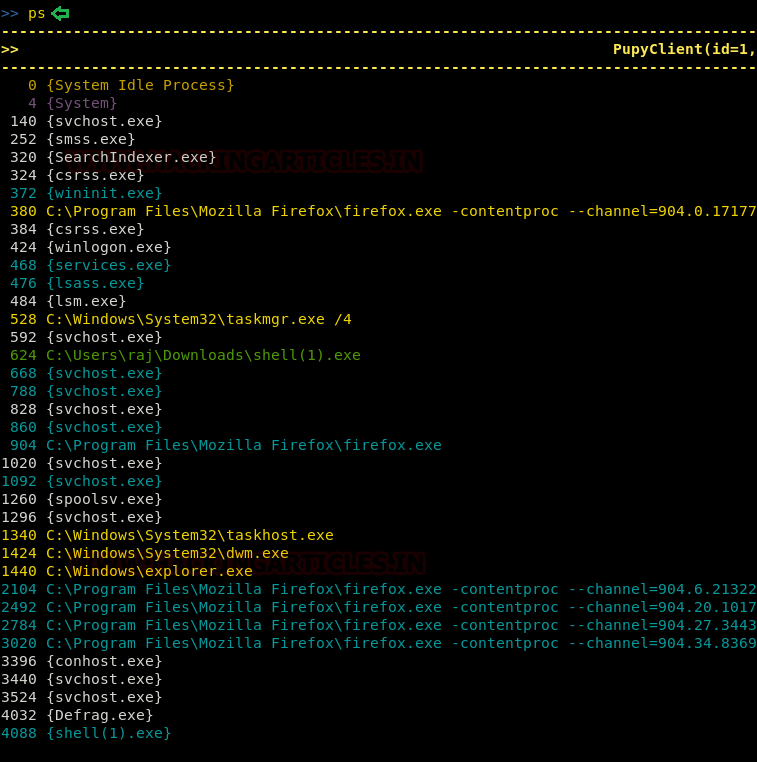
Task: Click the SearchIndexer.exe process entry
Action: point(131,157)
